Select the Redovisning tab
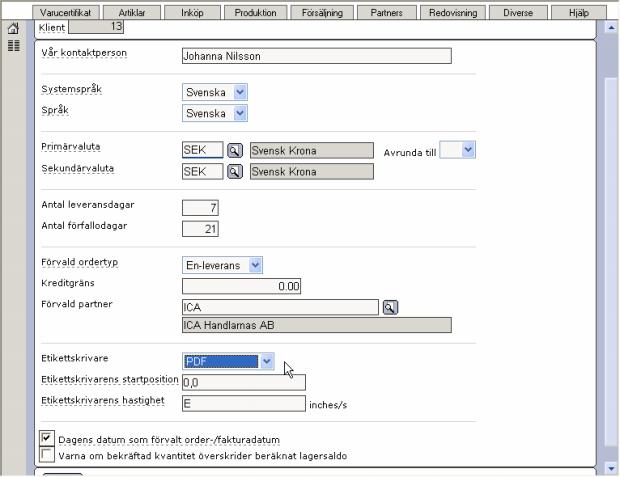Screen dimensions: 620x477 coord(453,13)
